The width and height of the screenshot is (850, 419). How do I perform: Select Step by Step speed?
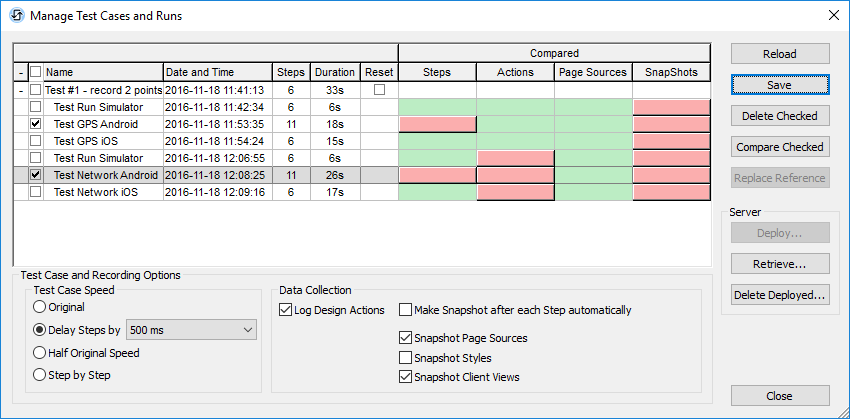[41, 375]
